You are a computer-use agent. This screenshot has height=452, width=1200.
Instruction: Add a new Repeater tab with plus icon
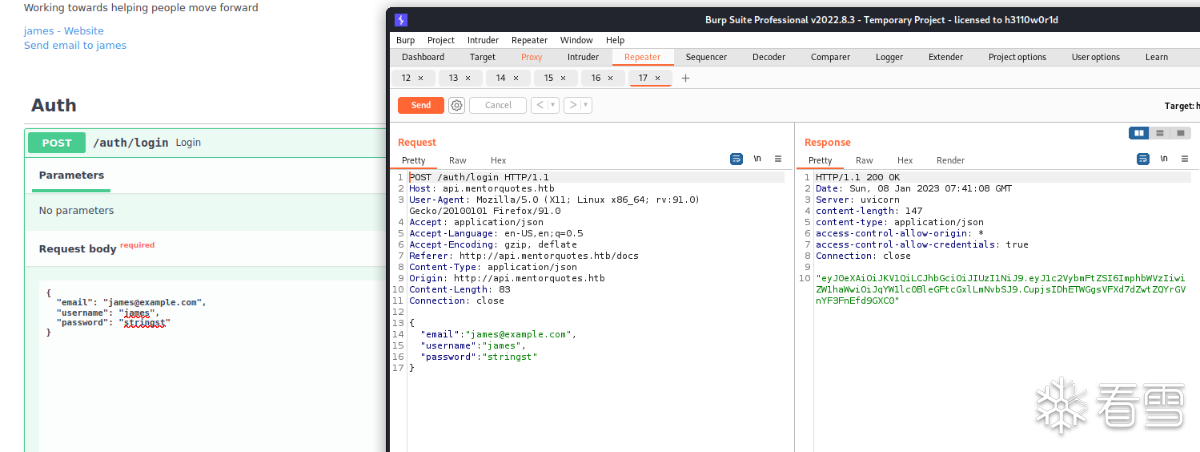(x=685, y=78)
